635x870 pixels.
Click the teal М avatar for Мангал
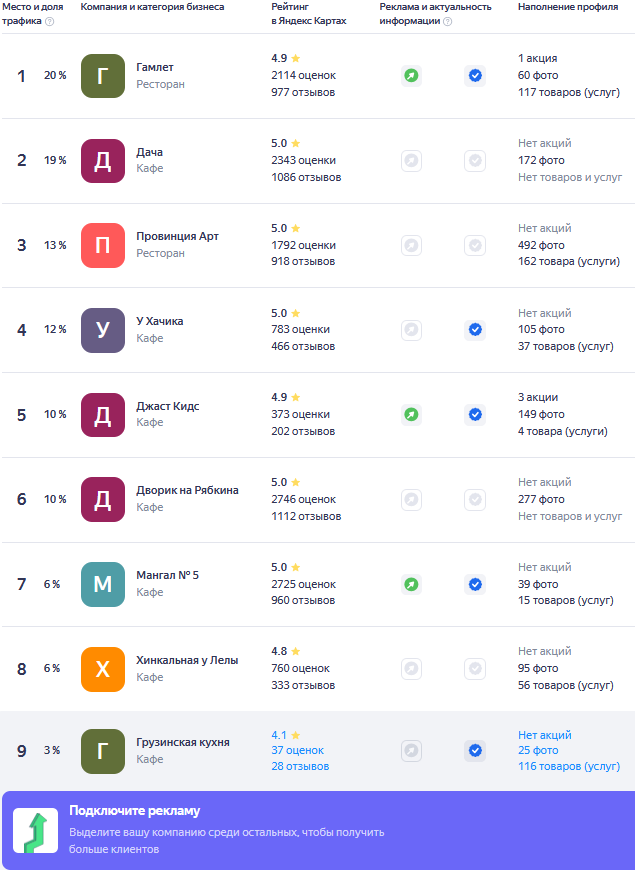coord(103,584)
